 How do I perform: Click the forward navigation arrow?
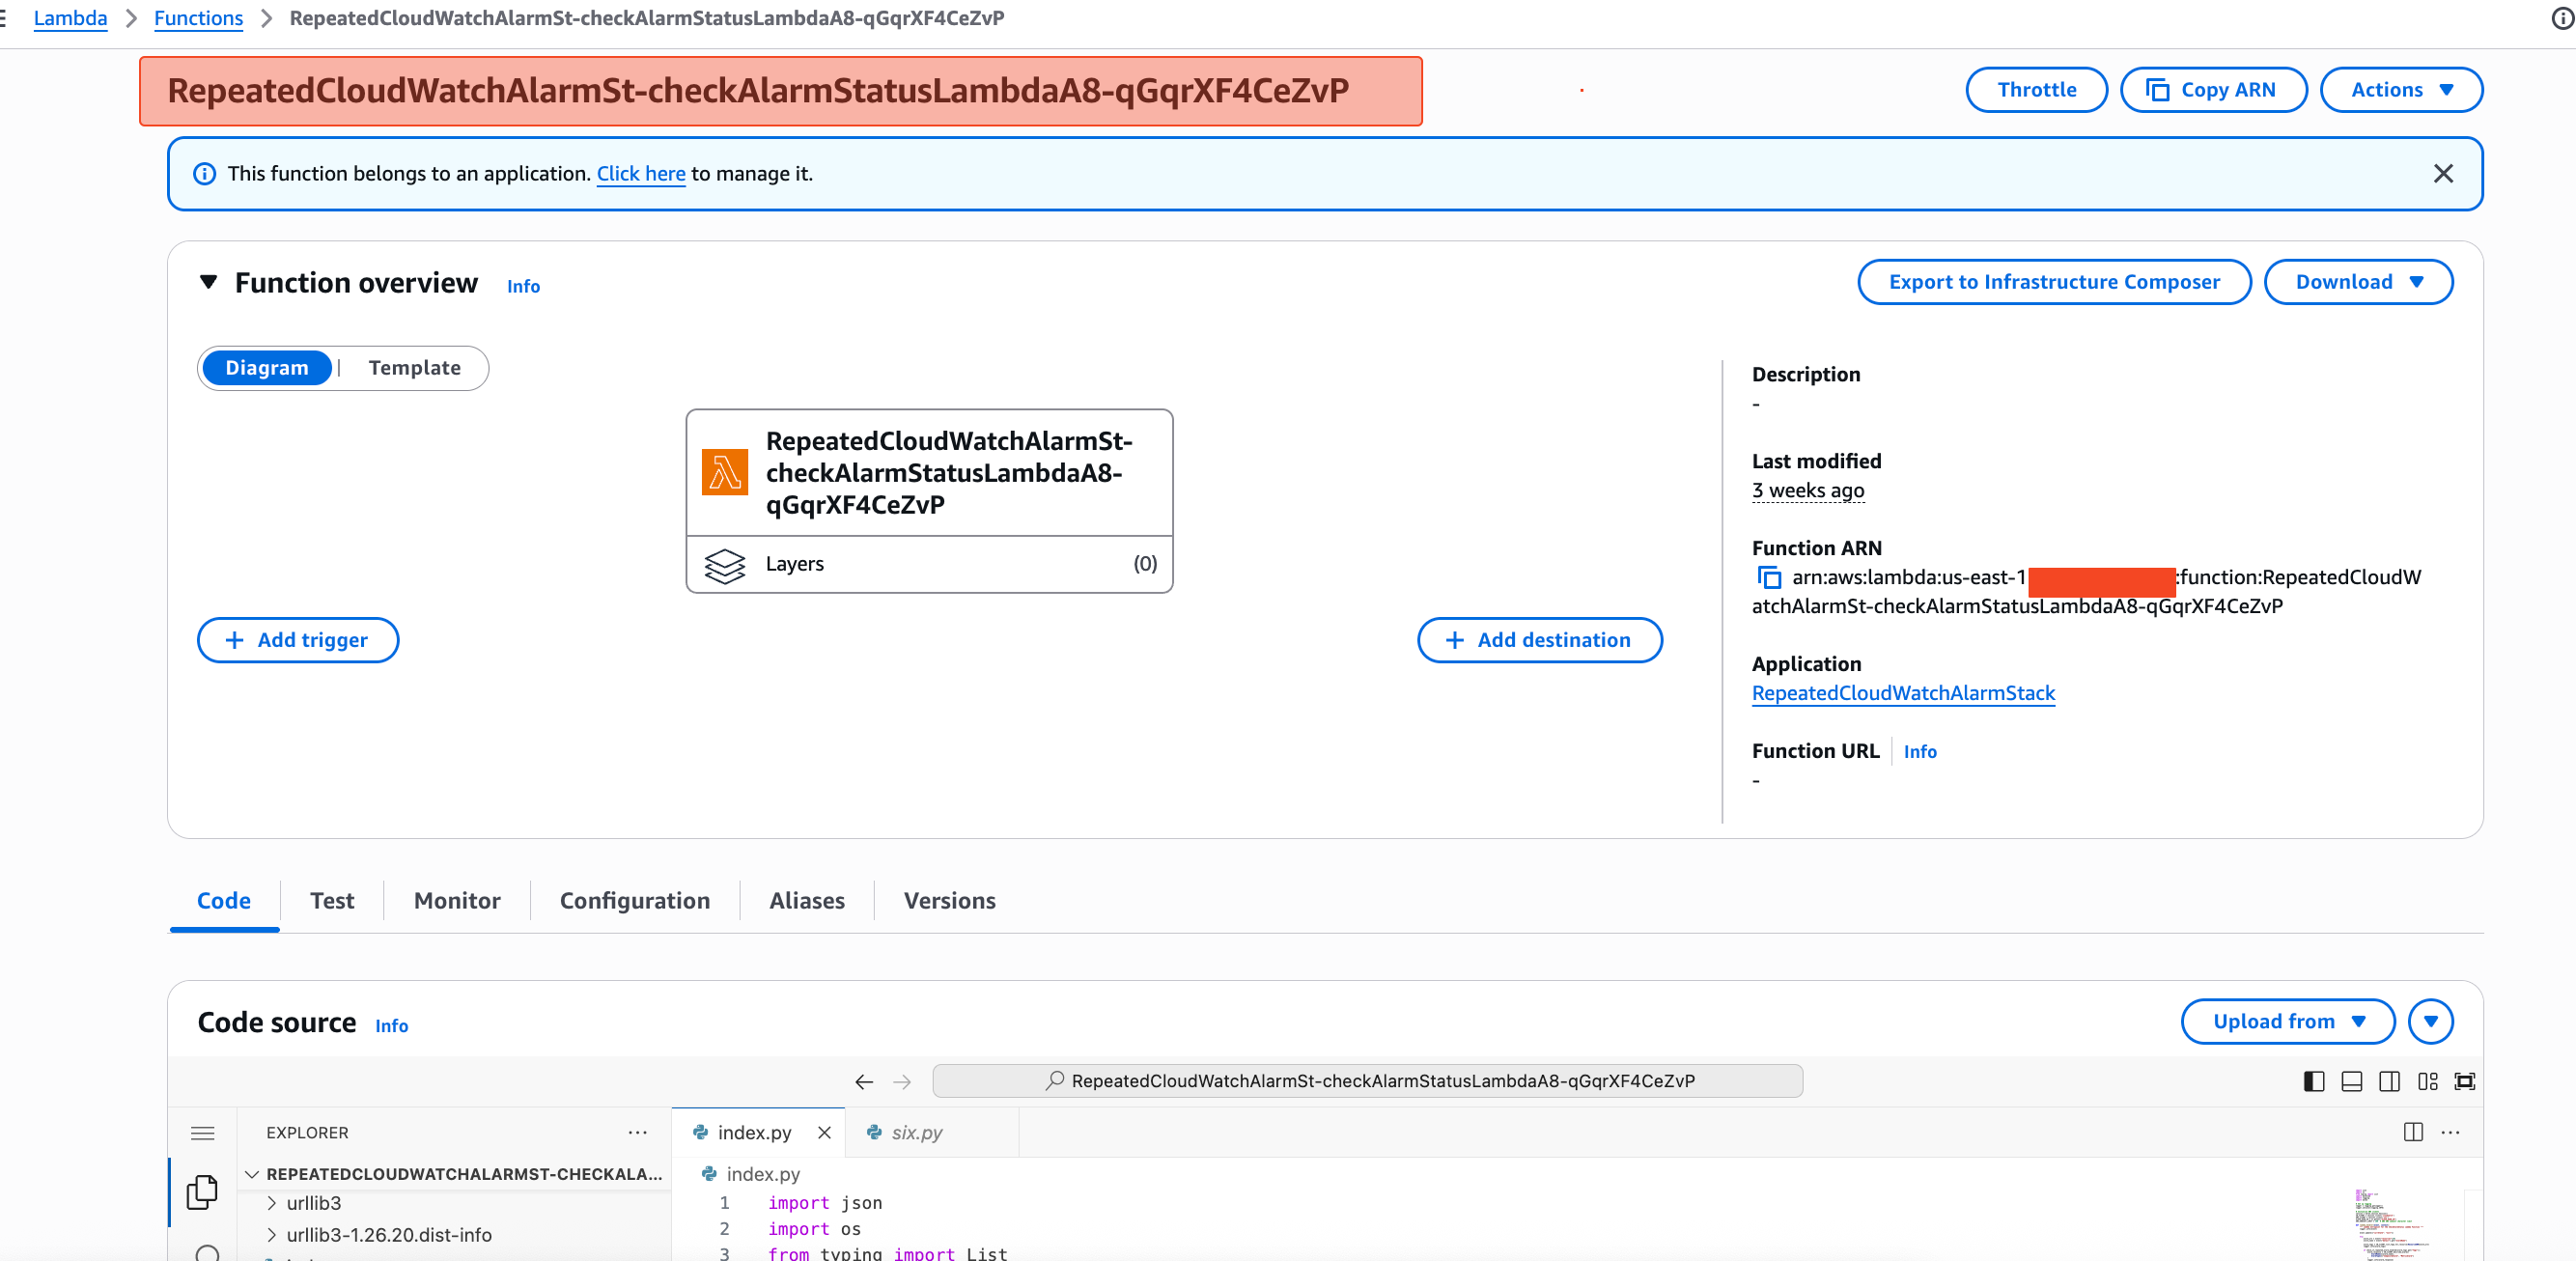[902, 1081]
